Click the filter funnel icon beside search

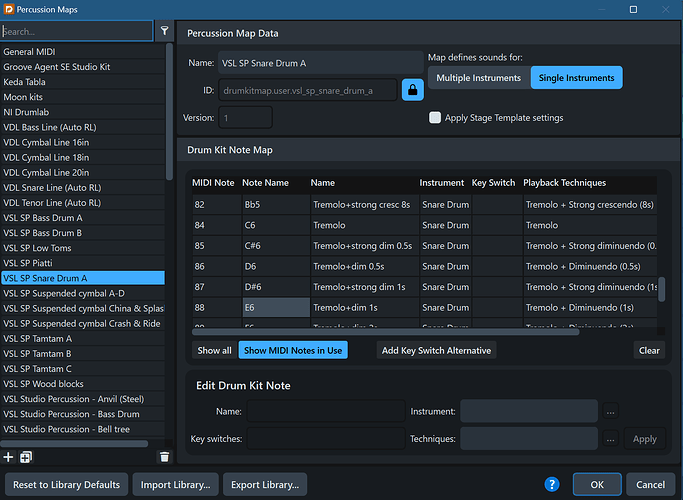tap(165, 30)
